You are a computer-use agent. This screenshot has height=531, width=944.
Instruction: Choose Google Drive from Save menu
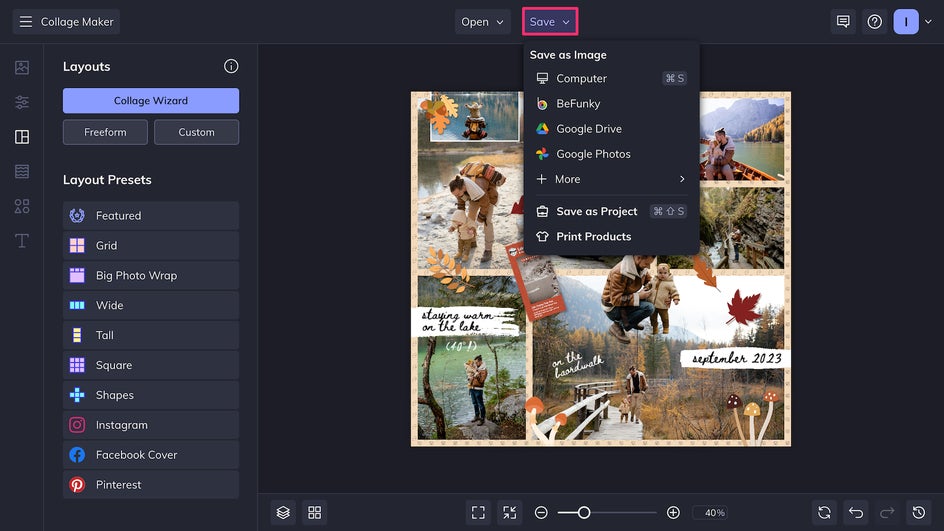point(588,129)
